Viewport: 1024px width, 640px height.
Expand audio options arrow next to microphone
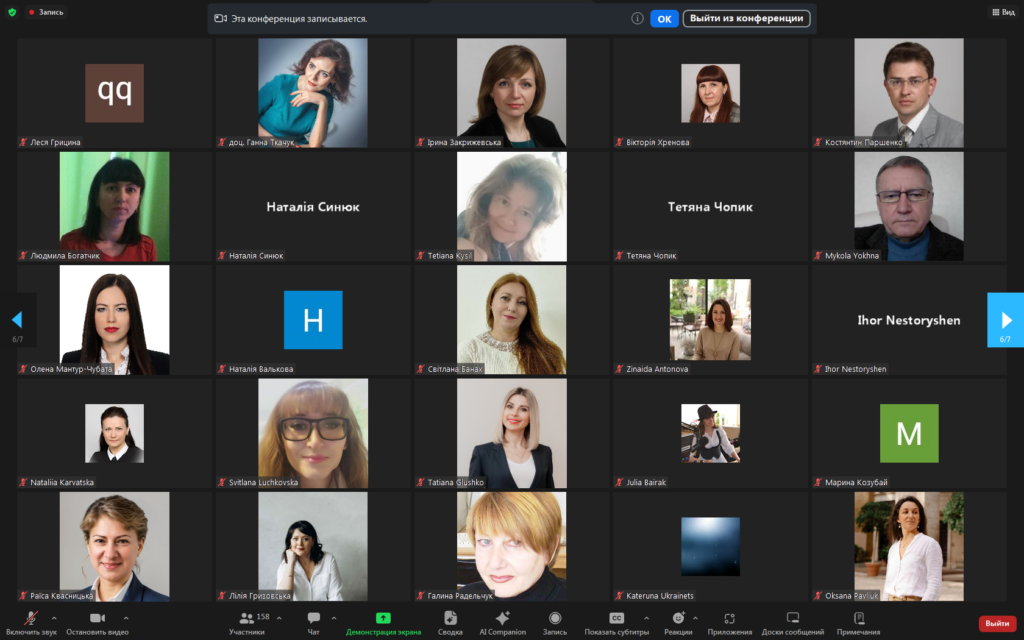tap(54, 618)
